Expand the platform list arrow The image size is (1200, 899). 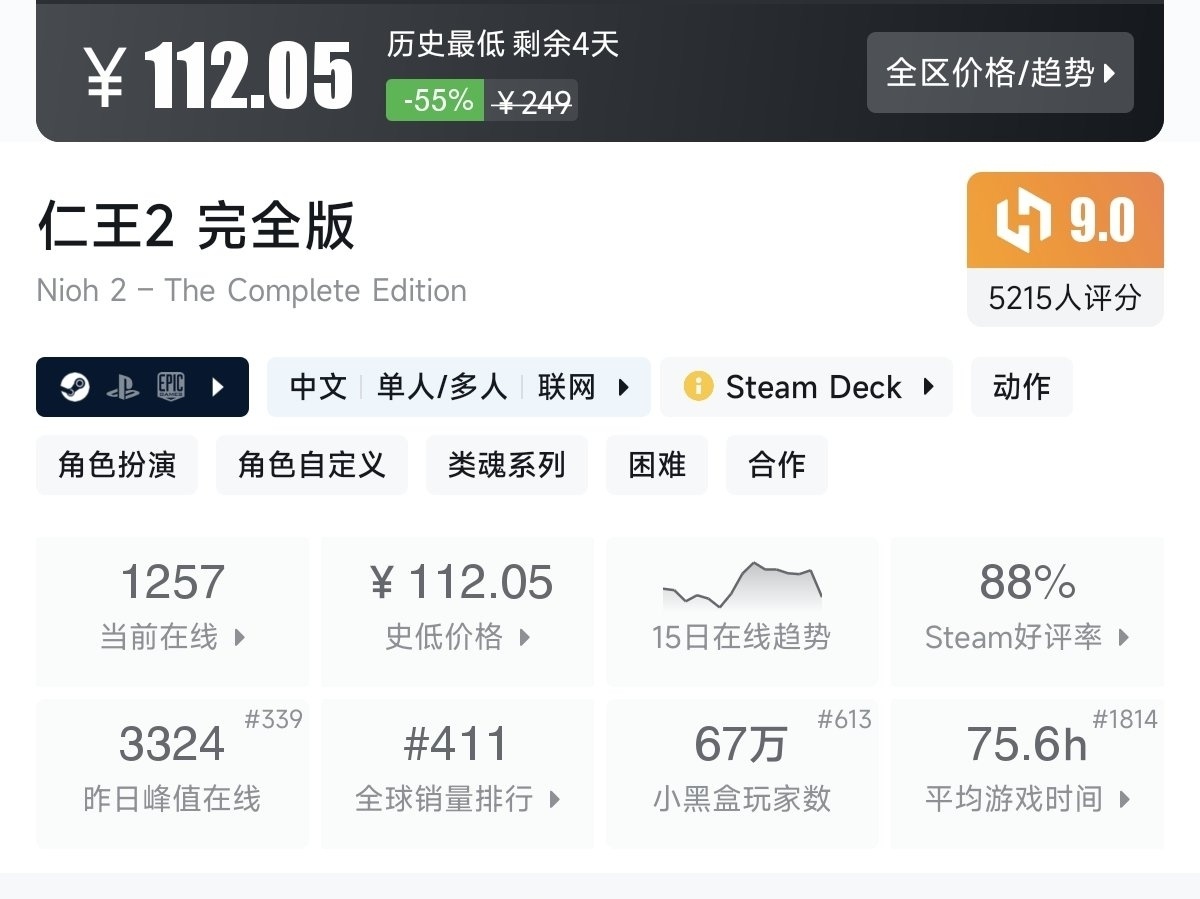pyautogui.click(x=219, y=387)
